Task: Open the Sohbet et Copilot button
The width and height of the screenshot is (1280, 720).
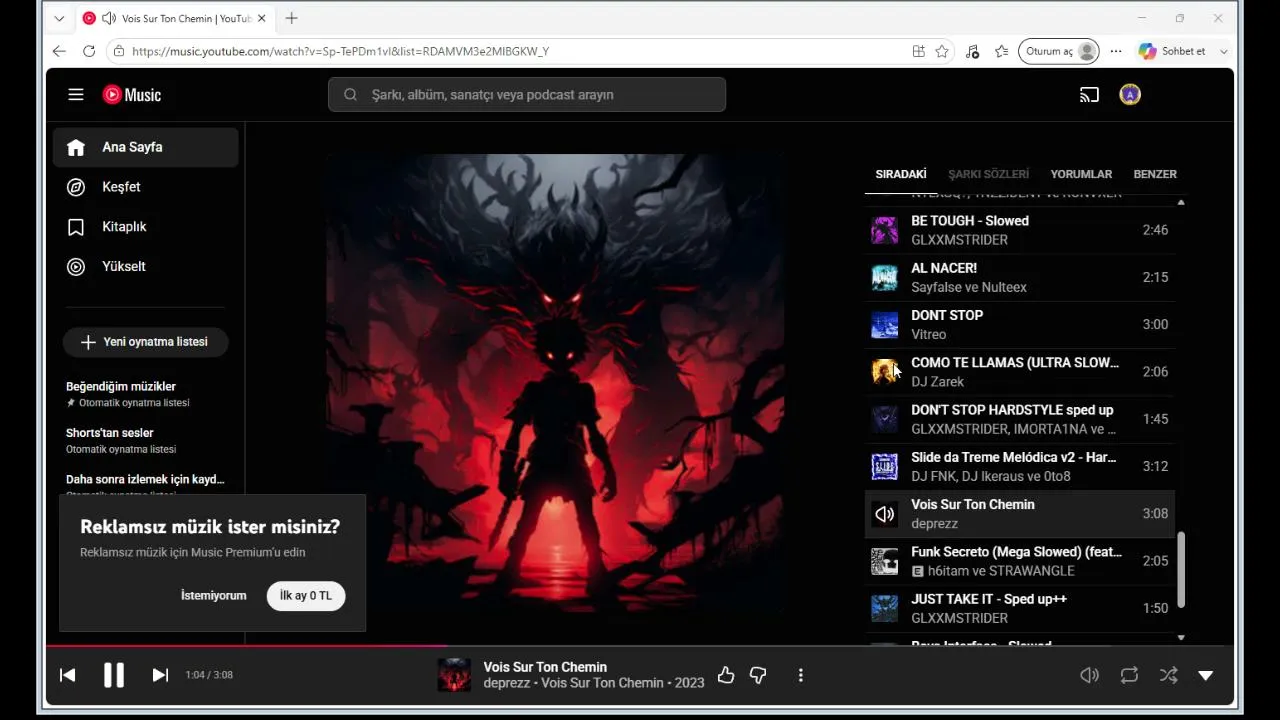Action: point(1172,51)
